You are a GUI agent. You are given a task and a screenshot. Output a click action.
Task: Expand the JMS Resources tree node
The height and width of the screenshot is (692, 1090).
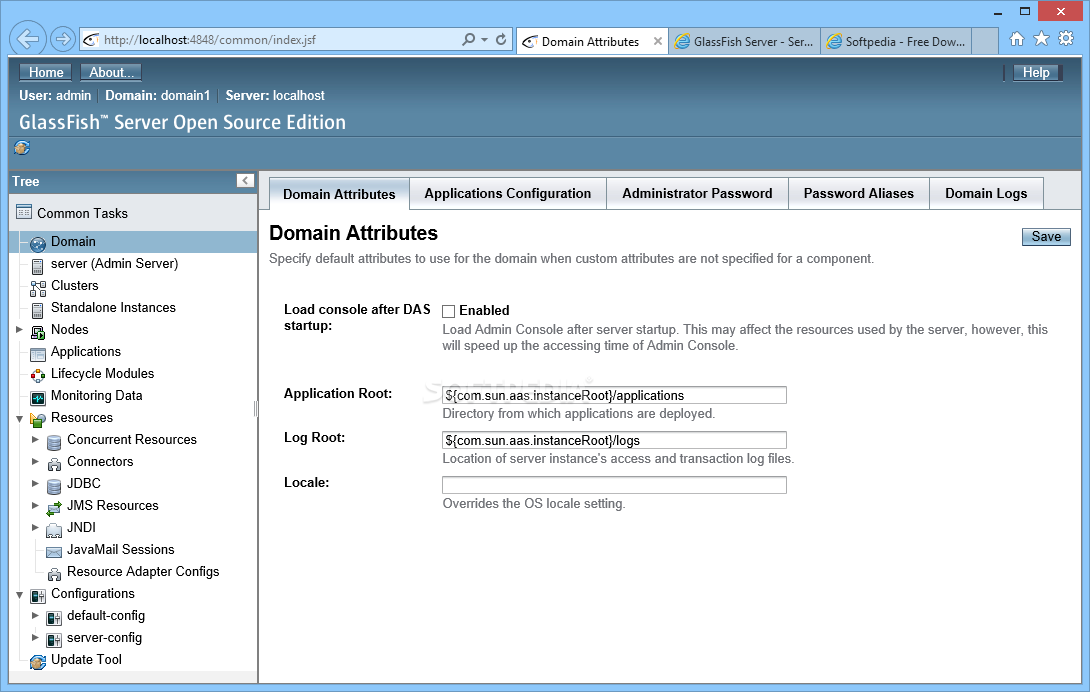35,505
